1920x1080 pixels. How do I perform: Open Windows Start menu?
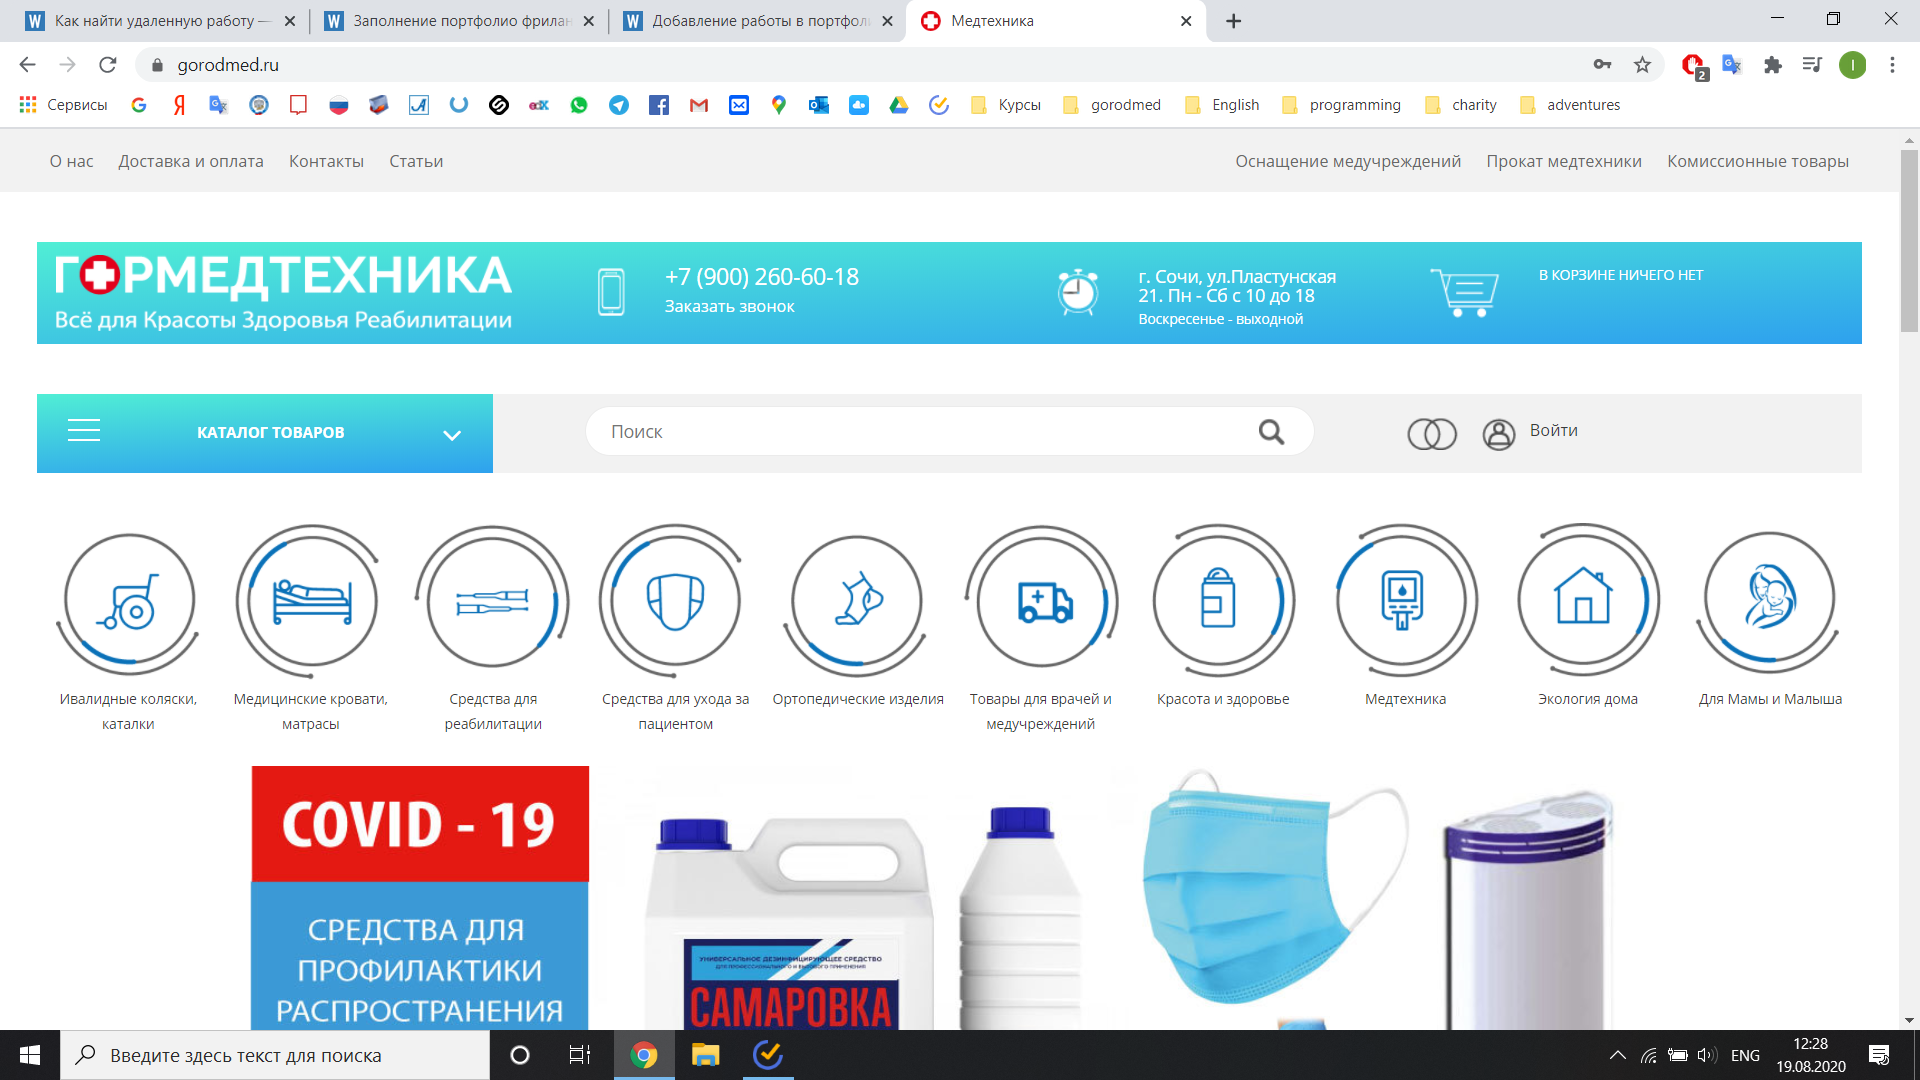pos(30,1055)
